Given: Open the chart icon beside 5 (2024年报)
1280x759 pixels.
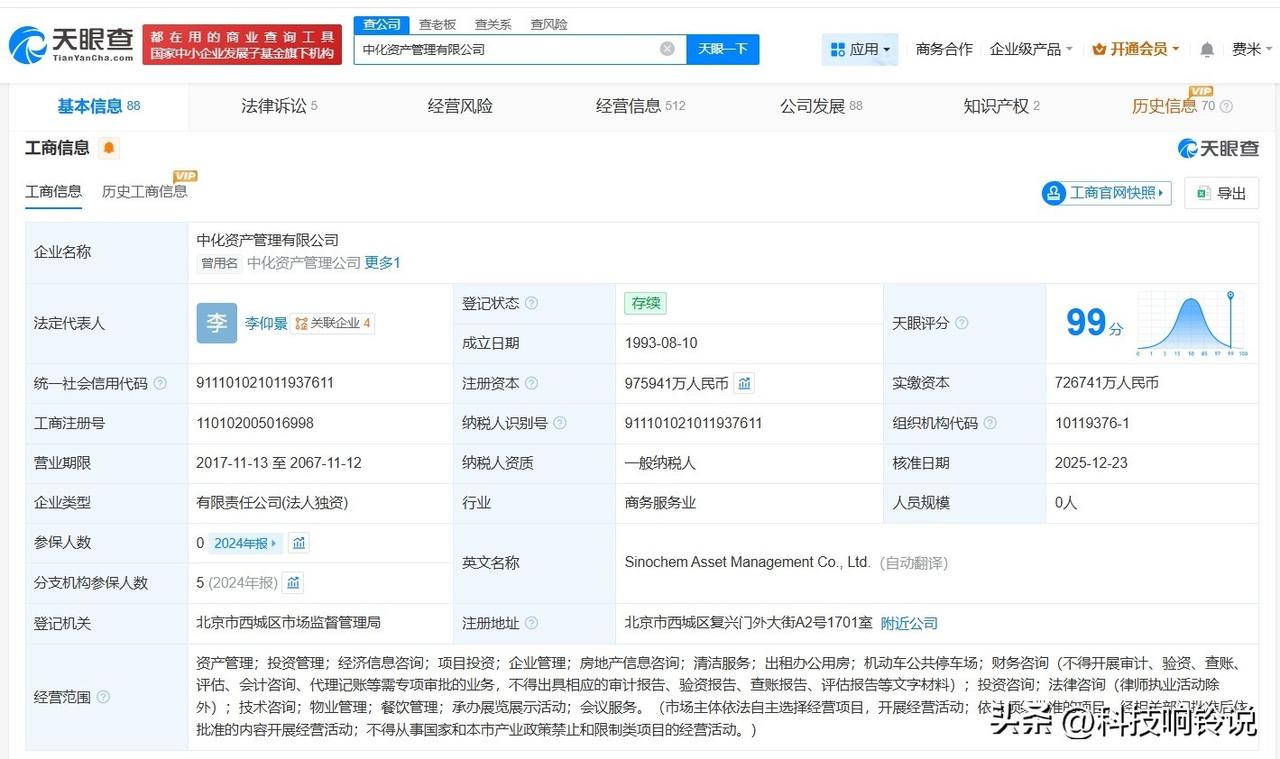Looking at the screenshot, I should click(293, 583).
